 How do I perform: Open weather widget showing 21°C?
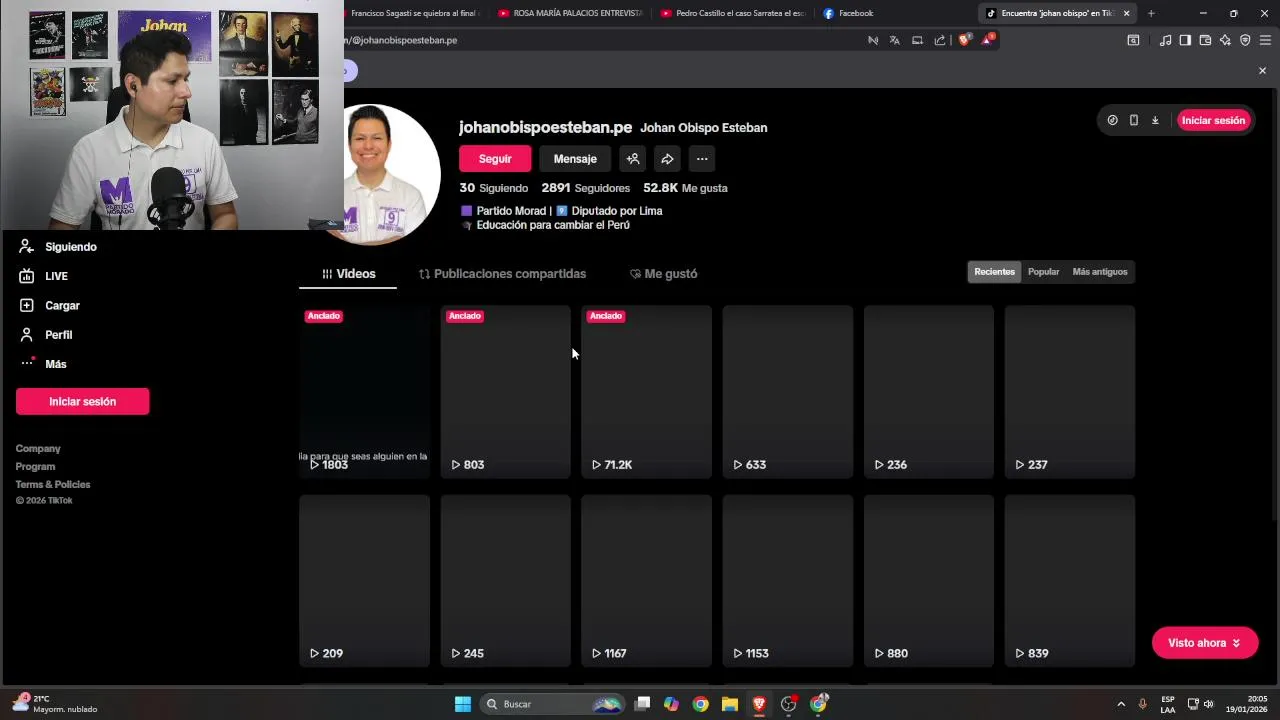[x=56, y=704]
